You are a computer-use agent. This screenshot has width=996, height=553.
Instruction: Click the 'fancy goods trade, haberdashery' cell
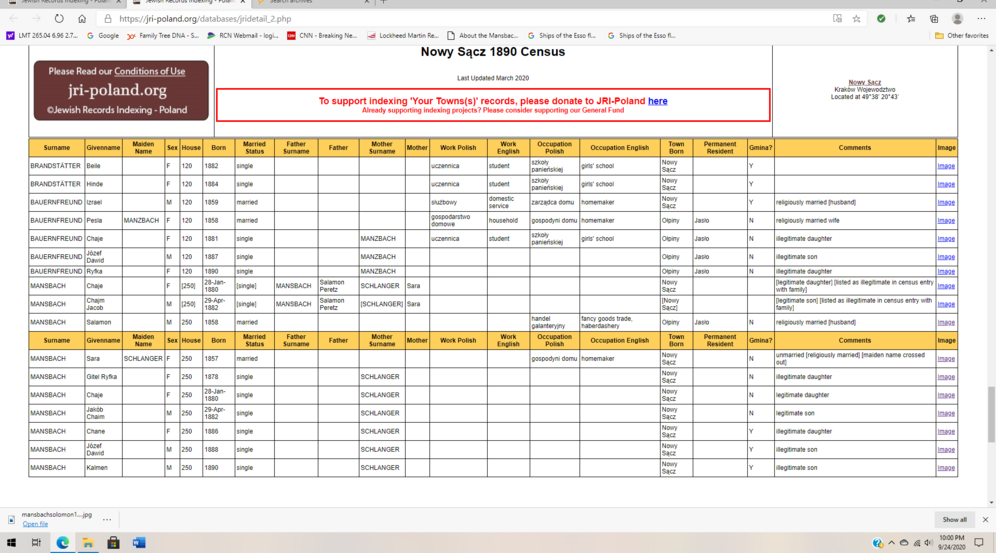click(619, 322)
